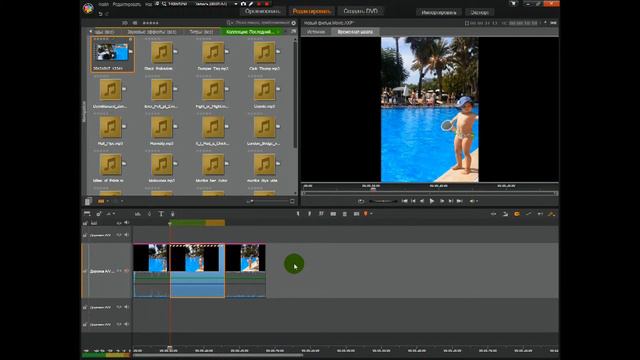This screenshot has width=640, height=360.
Task: Click the library search input field
Action: point(259,23)
